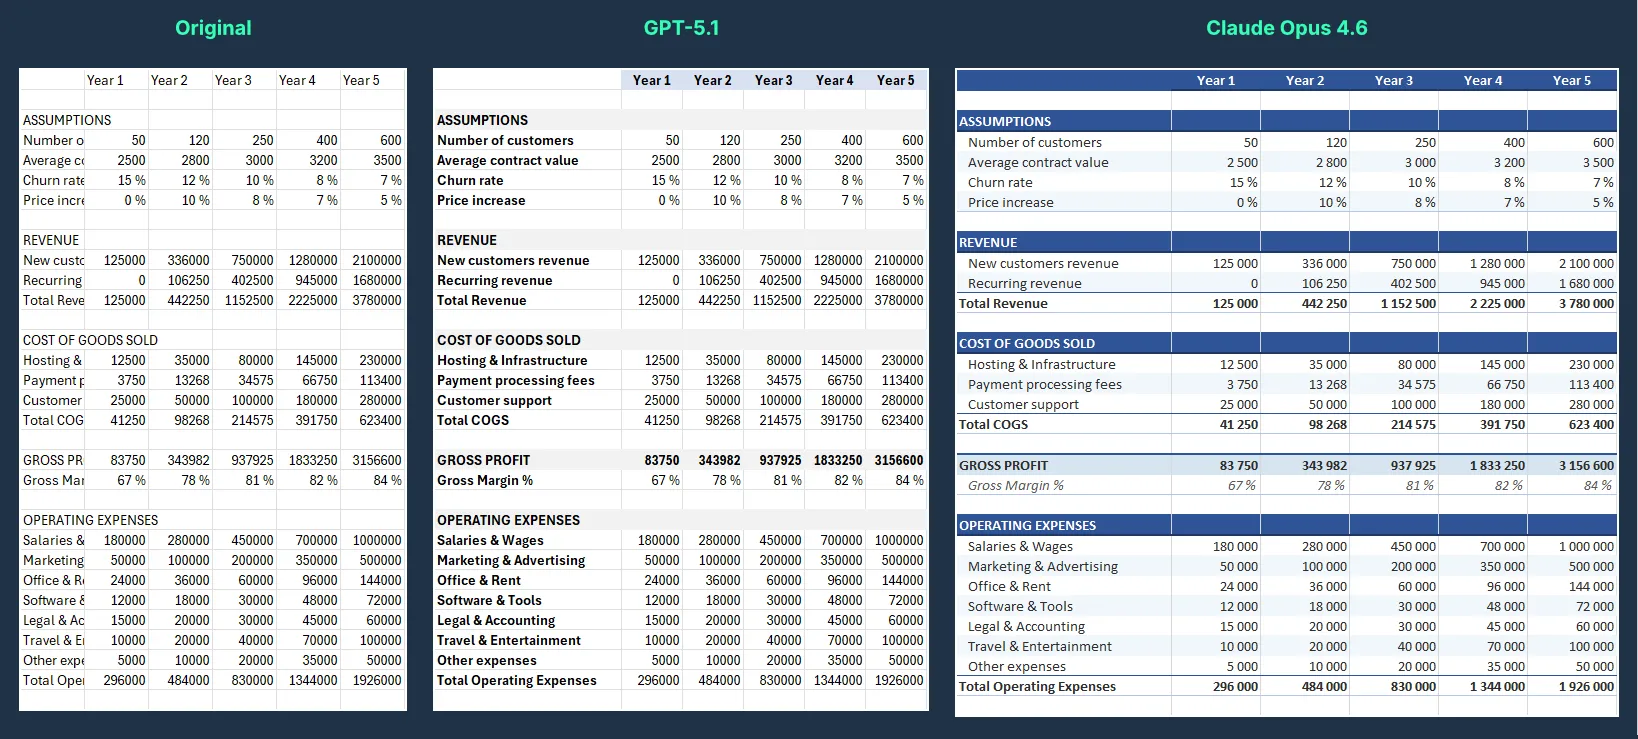The image size is (1638, 739).
Task: Select Year 5 value 3780000 in Original table
Action: 376,300
